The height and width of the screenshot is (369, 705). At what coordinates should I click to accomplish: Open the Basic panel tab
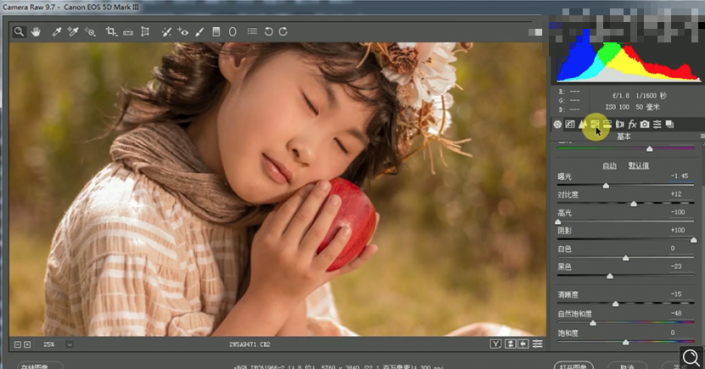[x=558, y=124]
